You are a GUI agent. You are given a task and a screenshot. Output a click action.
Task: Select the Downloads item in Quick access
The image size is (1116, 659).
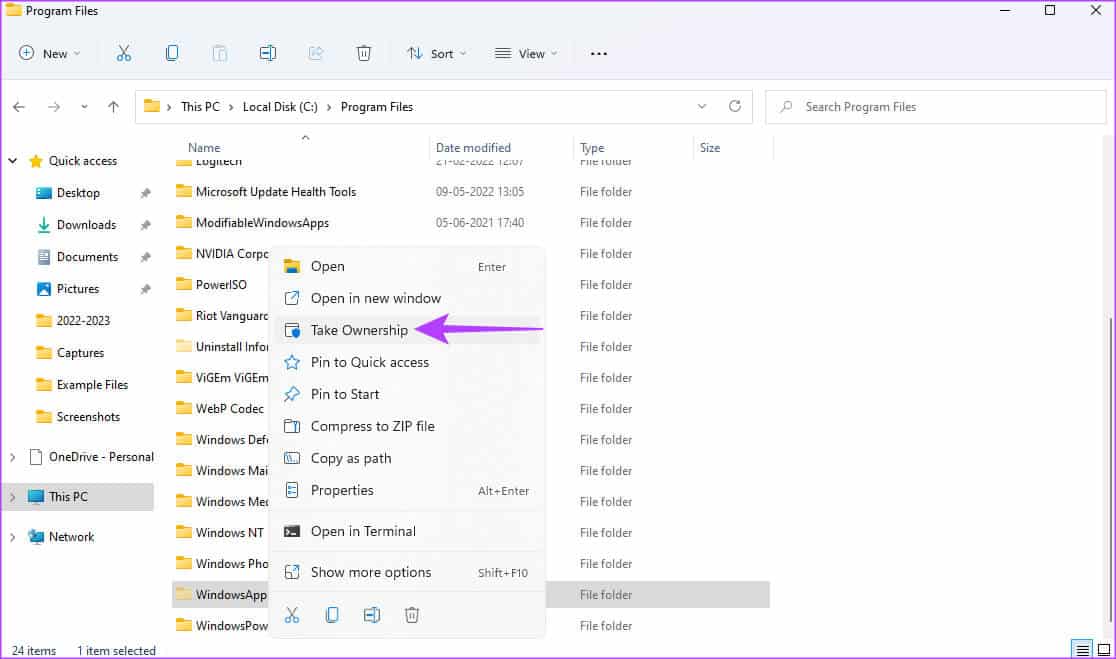click(x=86, y=225)
